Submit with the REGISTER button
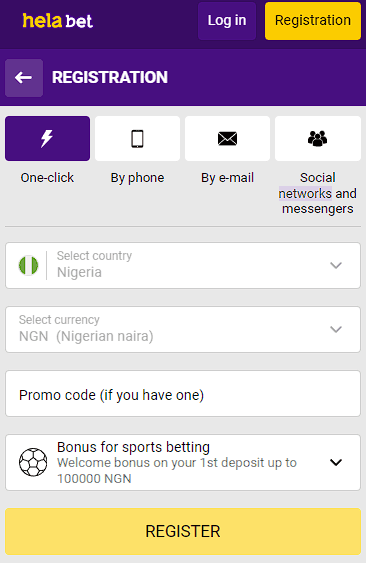The height and width of the screenshot is (563, 366). click(183, 531)
